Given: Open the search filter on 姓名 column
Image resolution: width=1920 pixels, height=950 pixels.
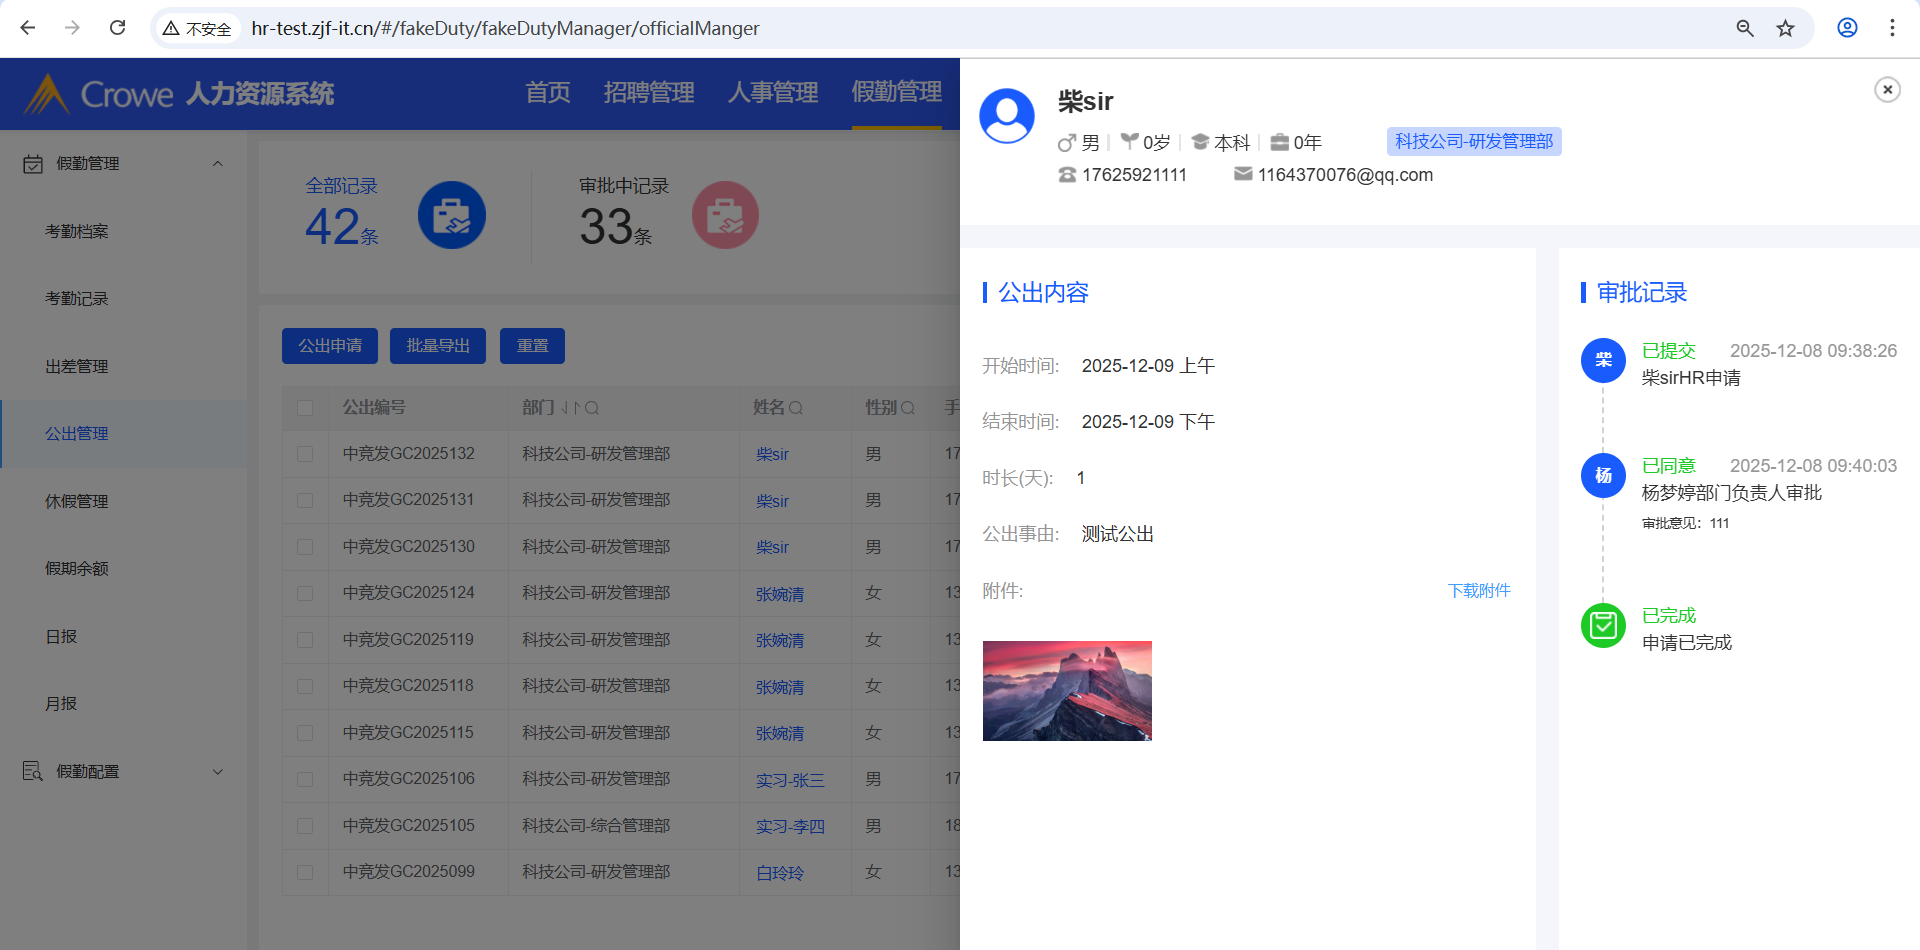Looking at the screenshot, I should [796, 408].
